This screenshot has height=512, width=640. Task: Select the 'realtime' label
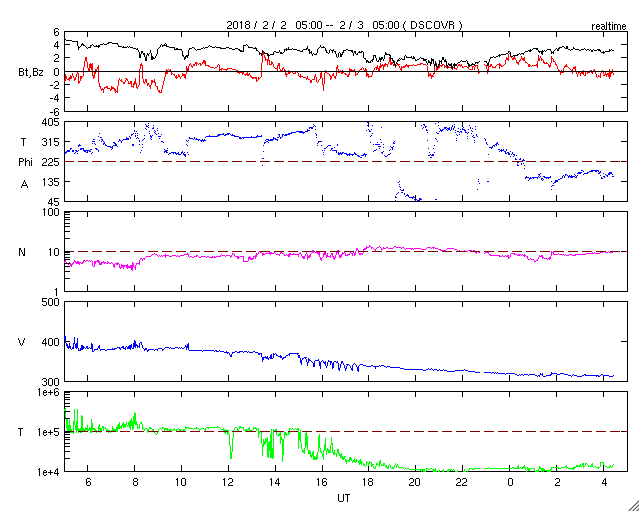point(609,27)
